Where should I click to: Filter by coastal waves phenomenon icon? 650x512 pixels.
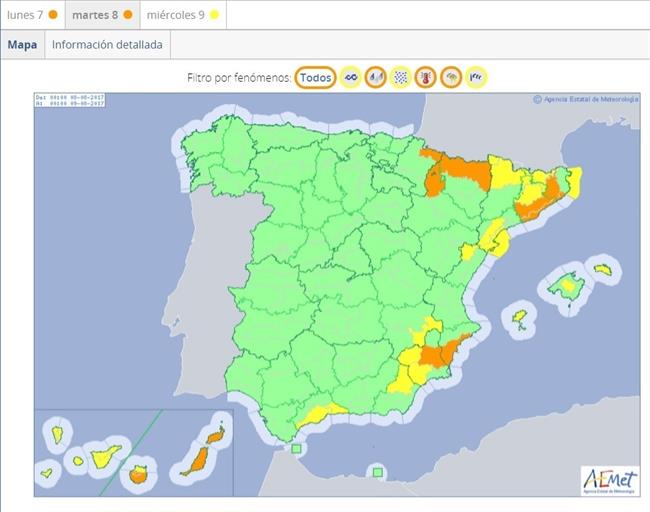click(351, 77)
